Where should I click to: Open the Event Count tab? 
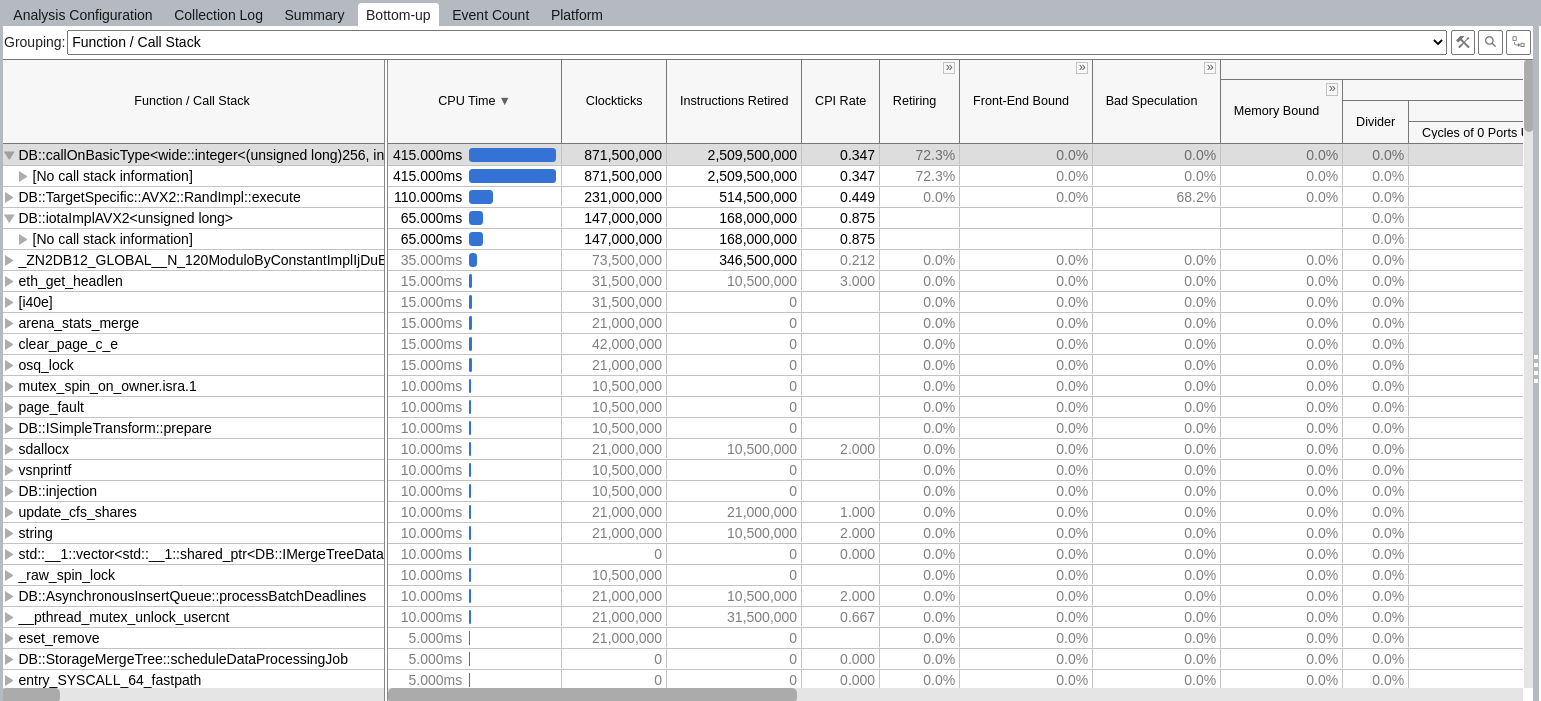click(490, 15)
